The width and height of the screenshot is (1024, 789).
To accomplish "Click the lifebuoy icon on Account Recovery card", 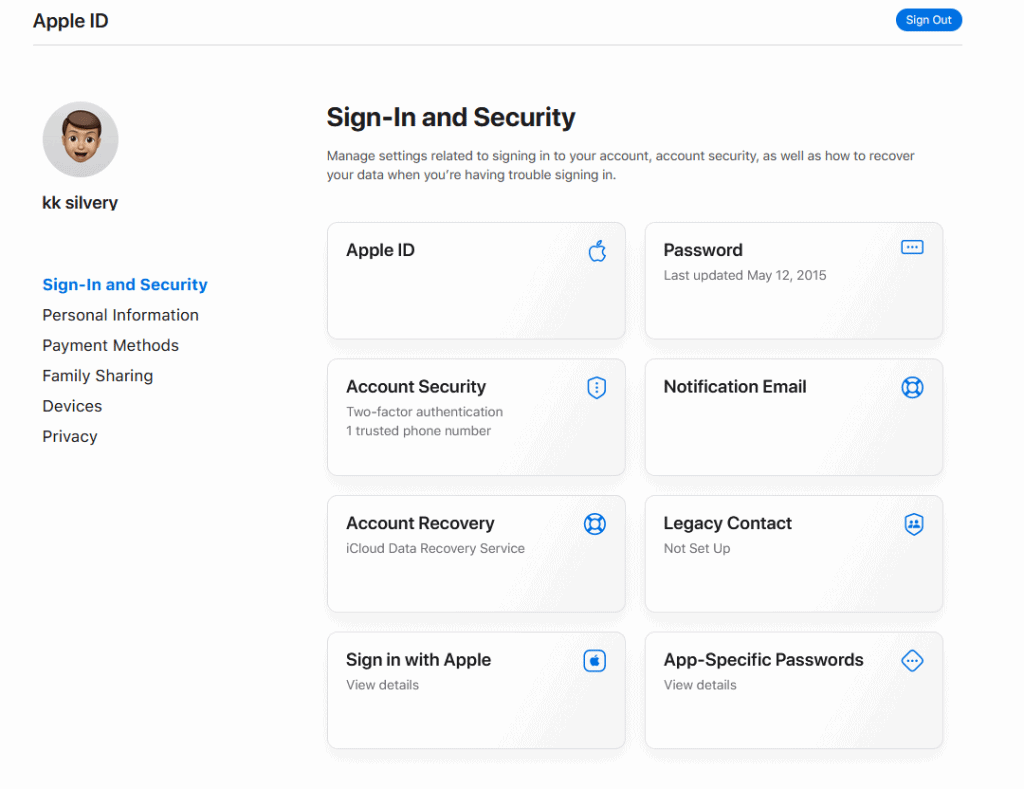I will (594, 524).
